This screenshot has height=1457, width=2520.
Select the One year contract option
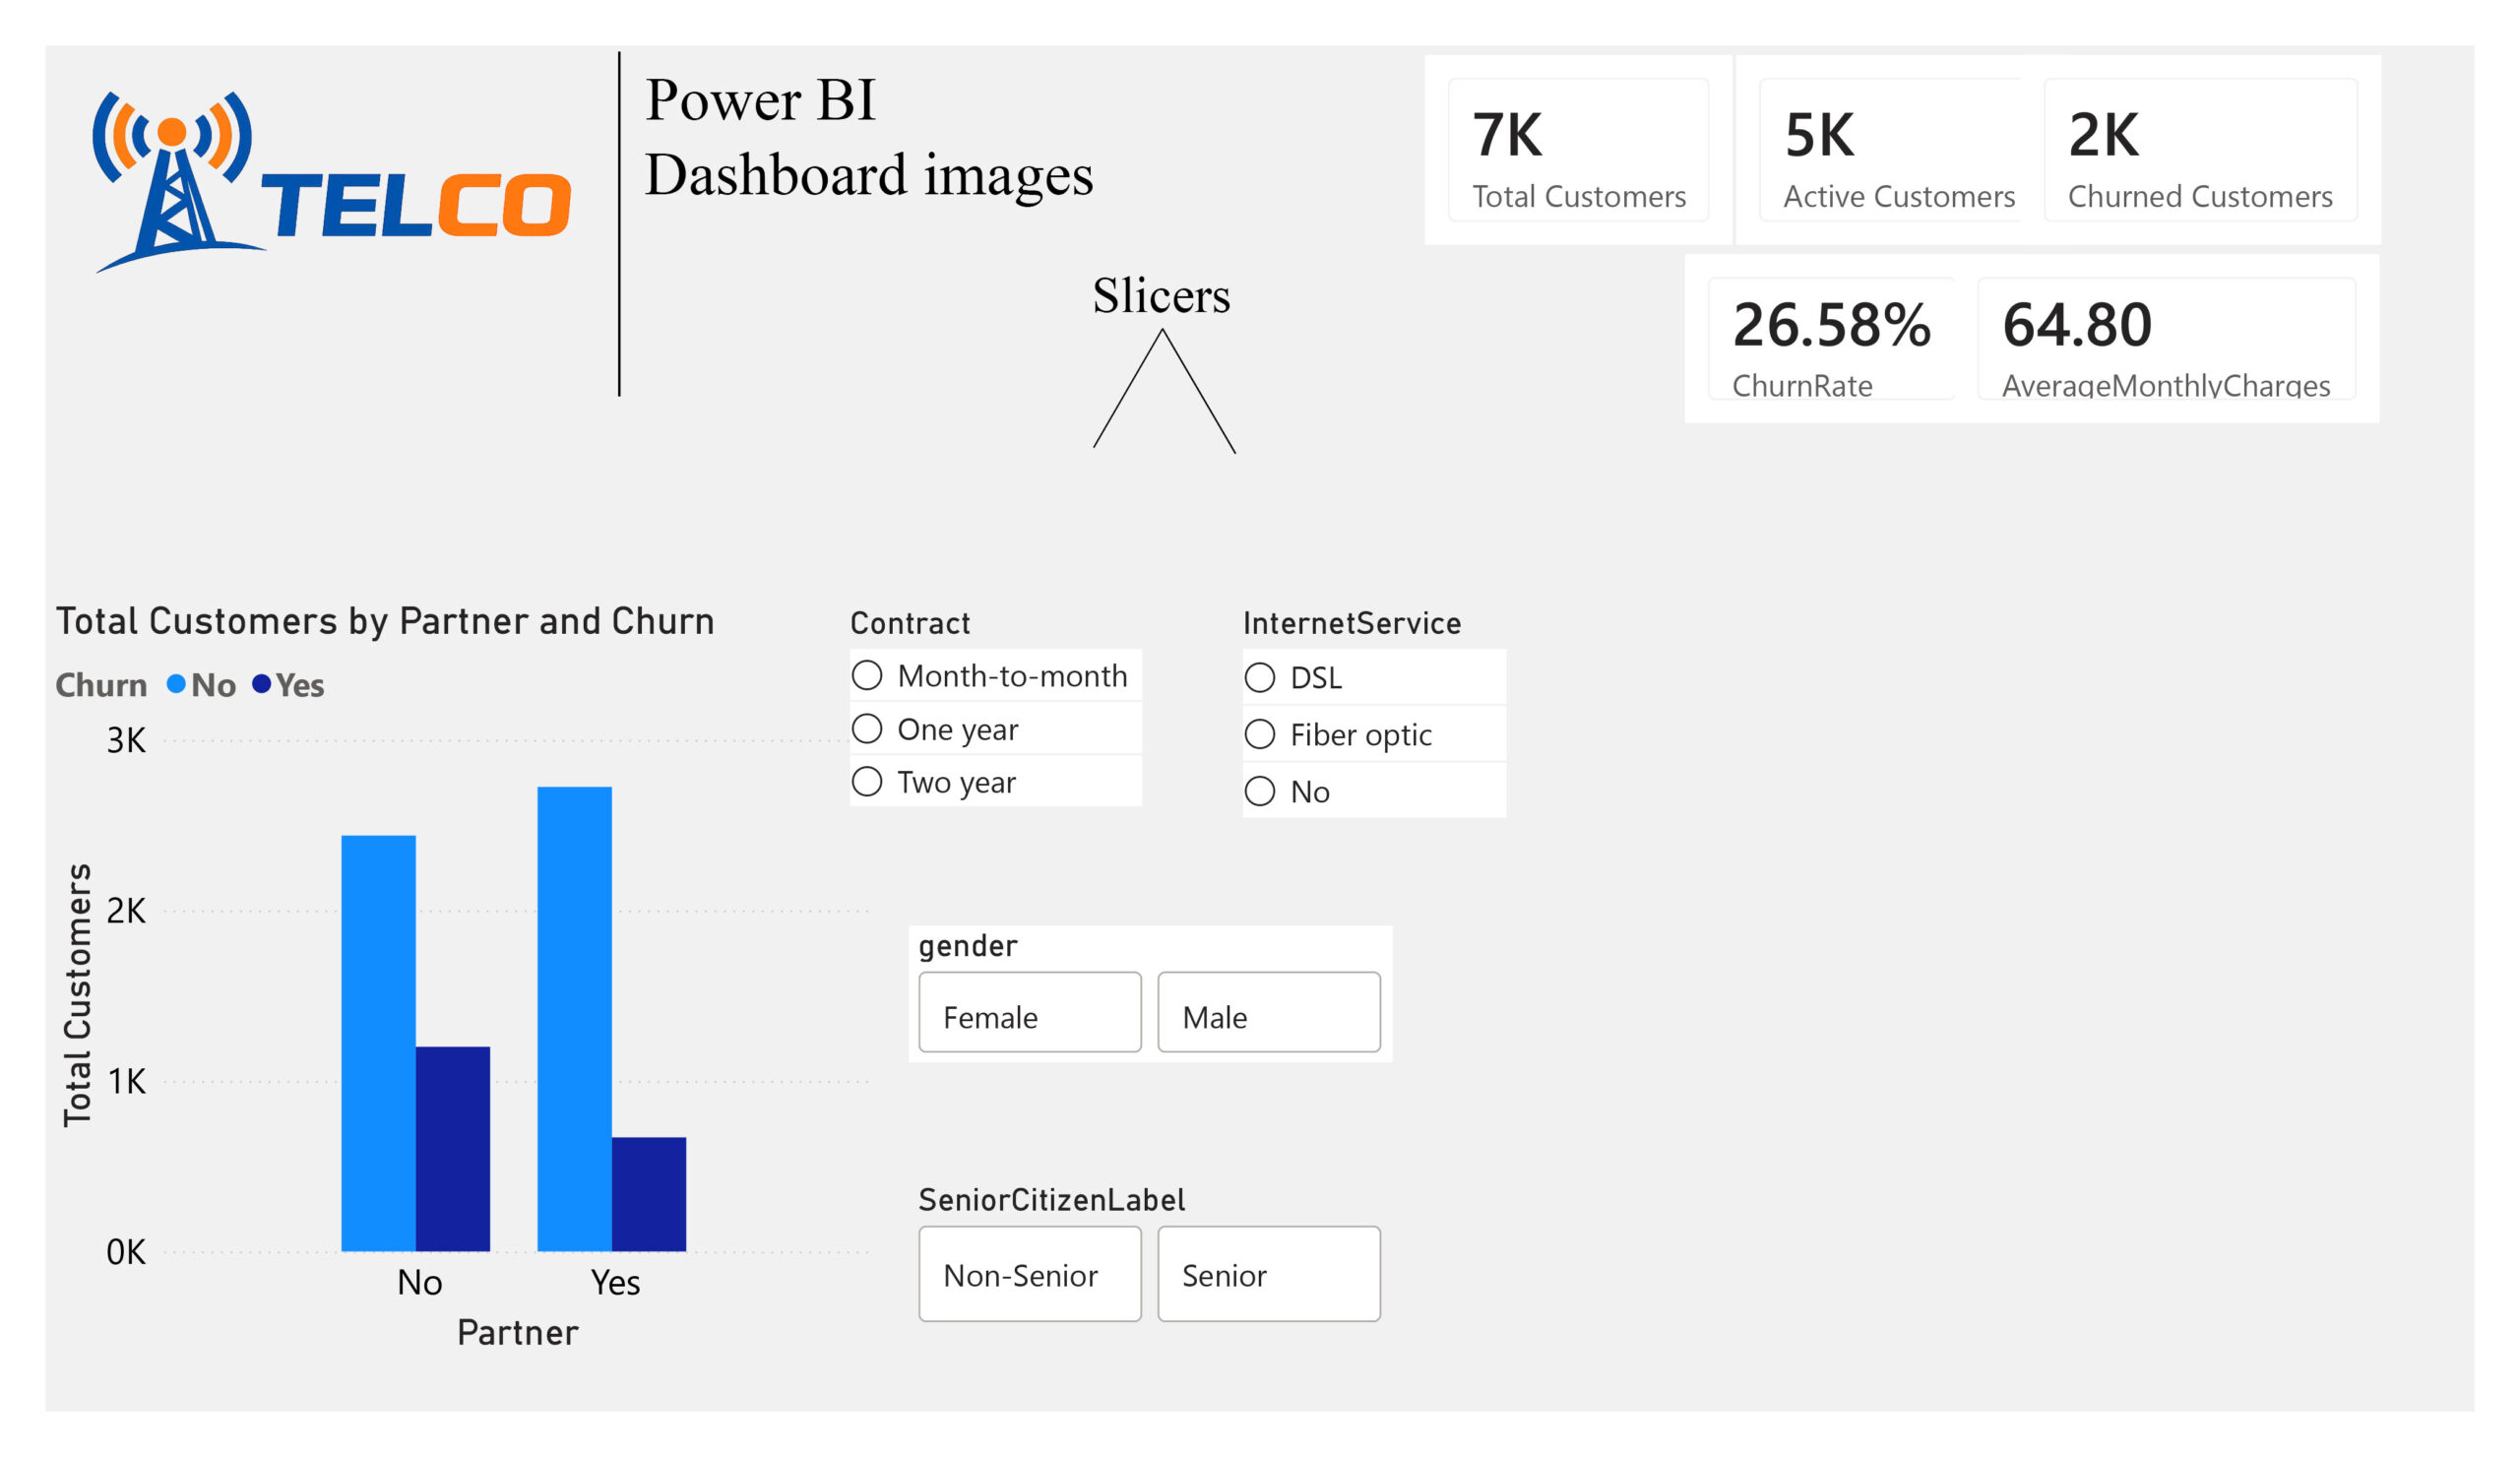867,729
